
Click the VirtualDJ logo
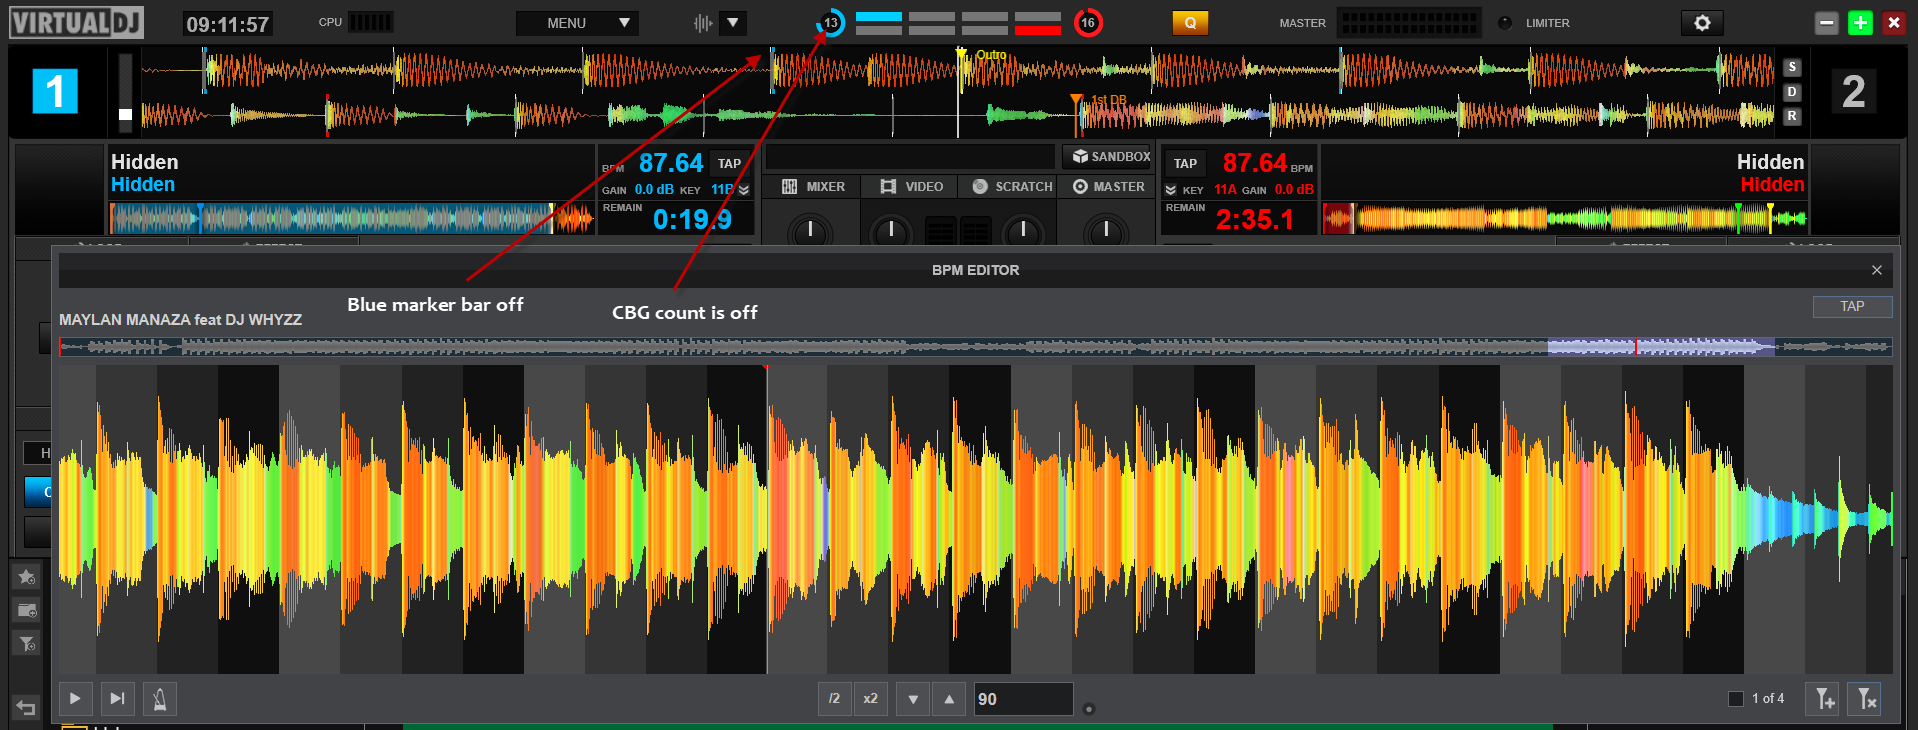76,22
